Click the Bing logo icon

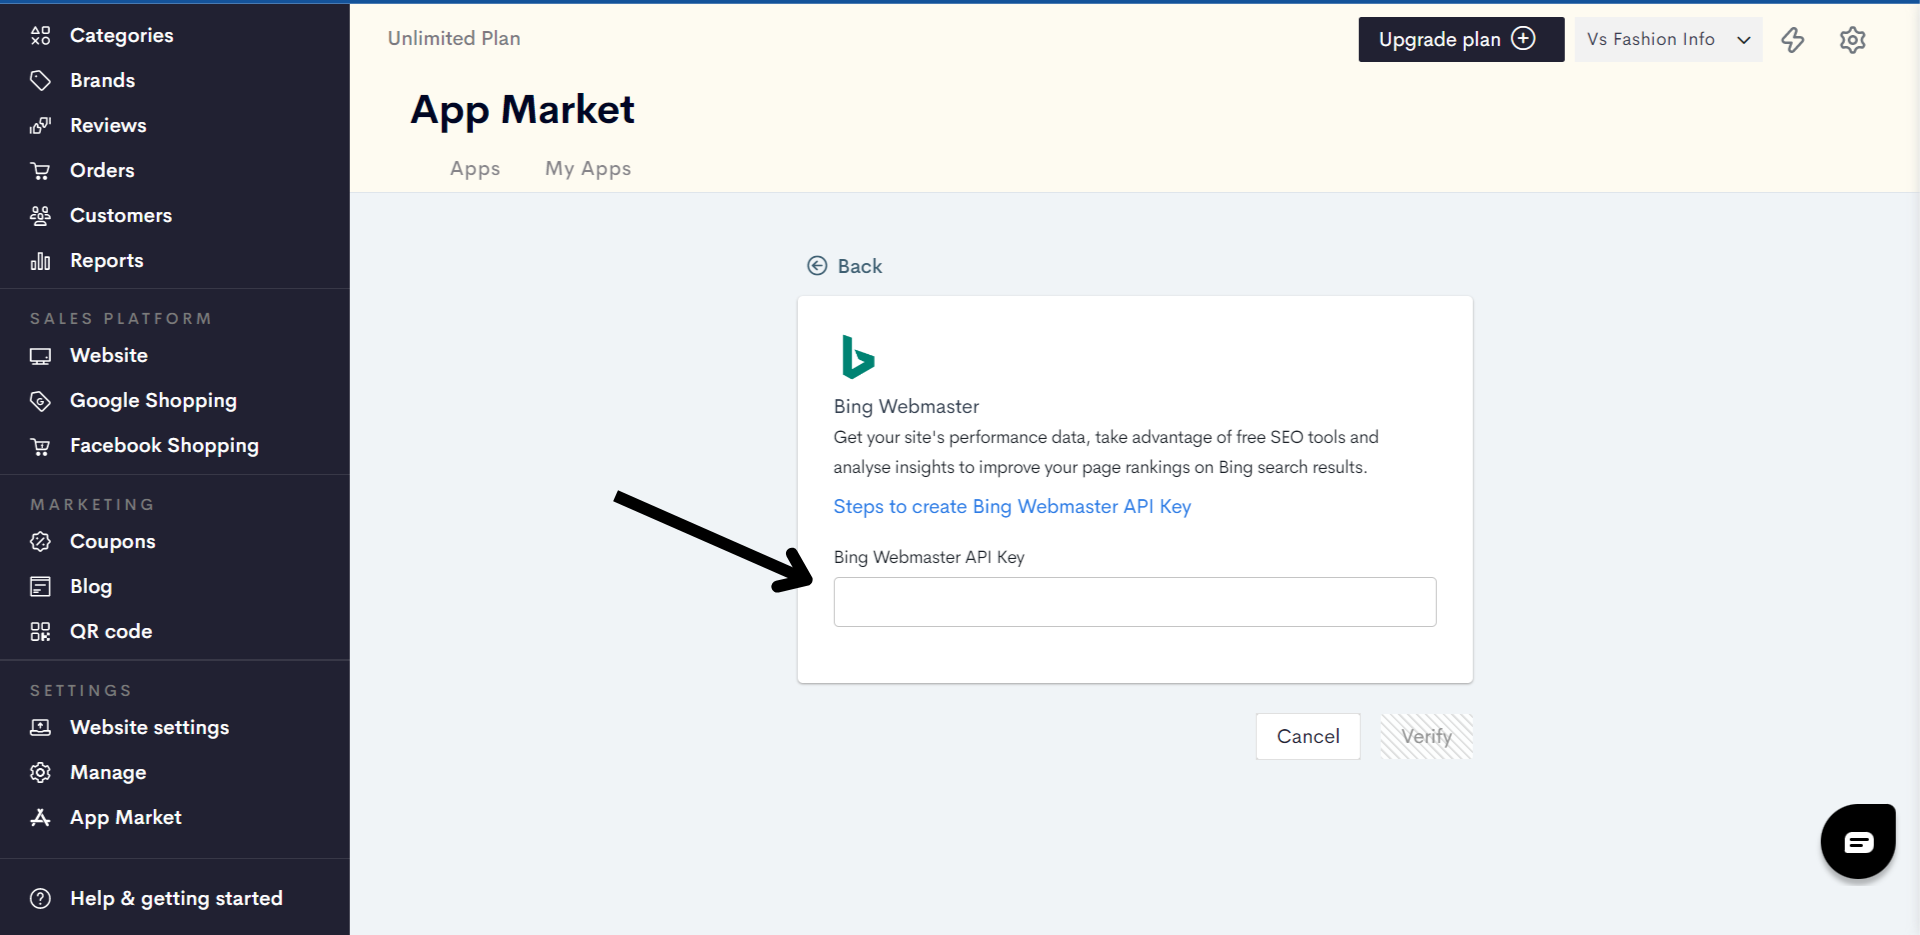(858, 357)
